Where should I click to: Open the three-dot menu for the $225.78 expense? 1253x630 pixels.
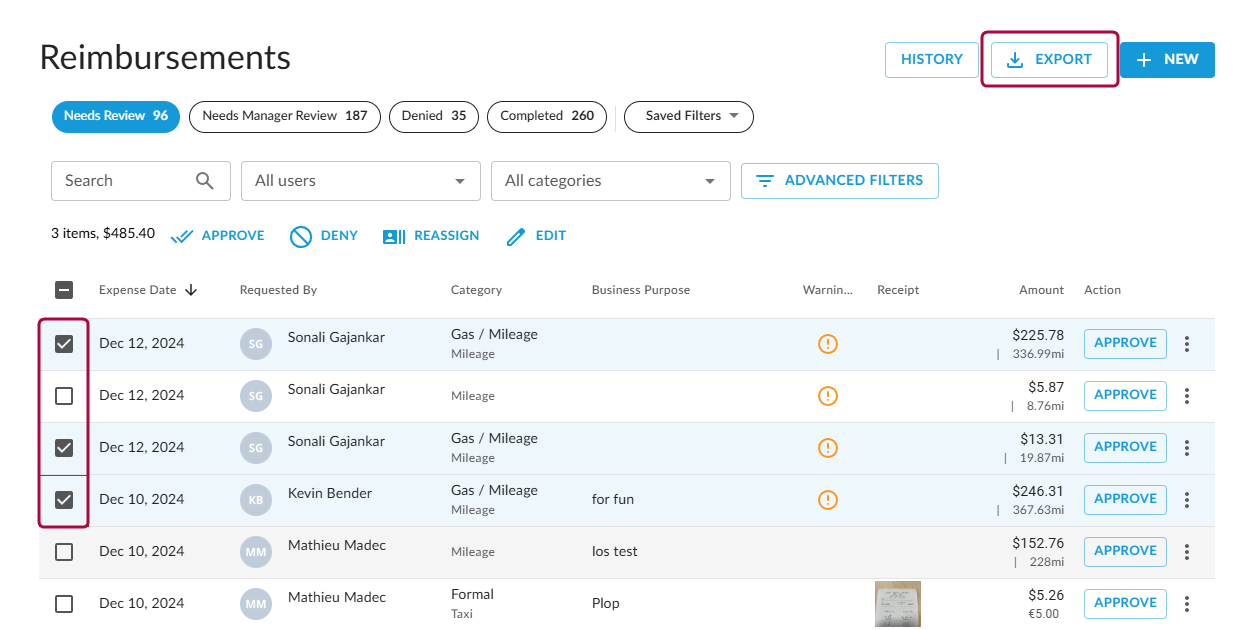1187,344
